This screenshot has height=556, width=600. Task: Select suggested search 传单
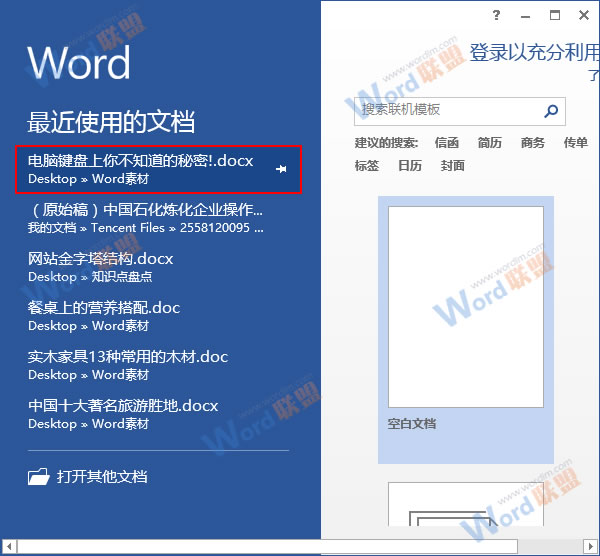(576, 143)
